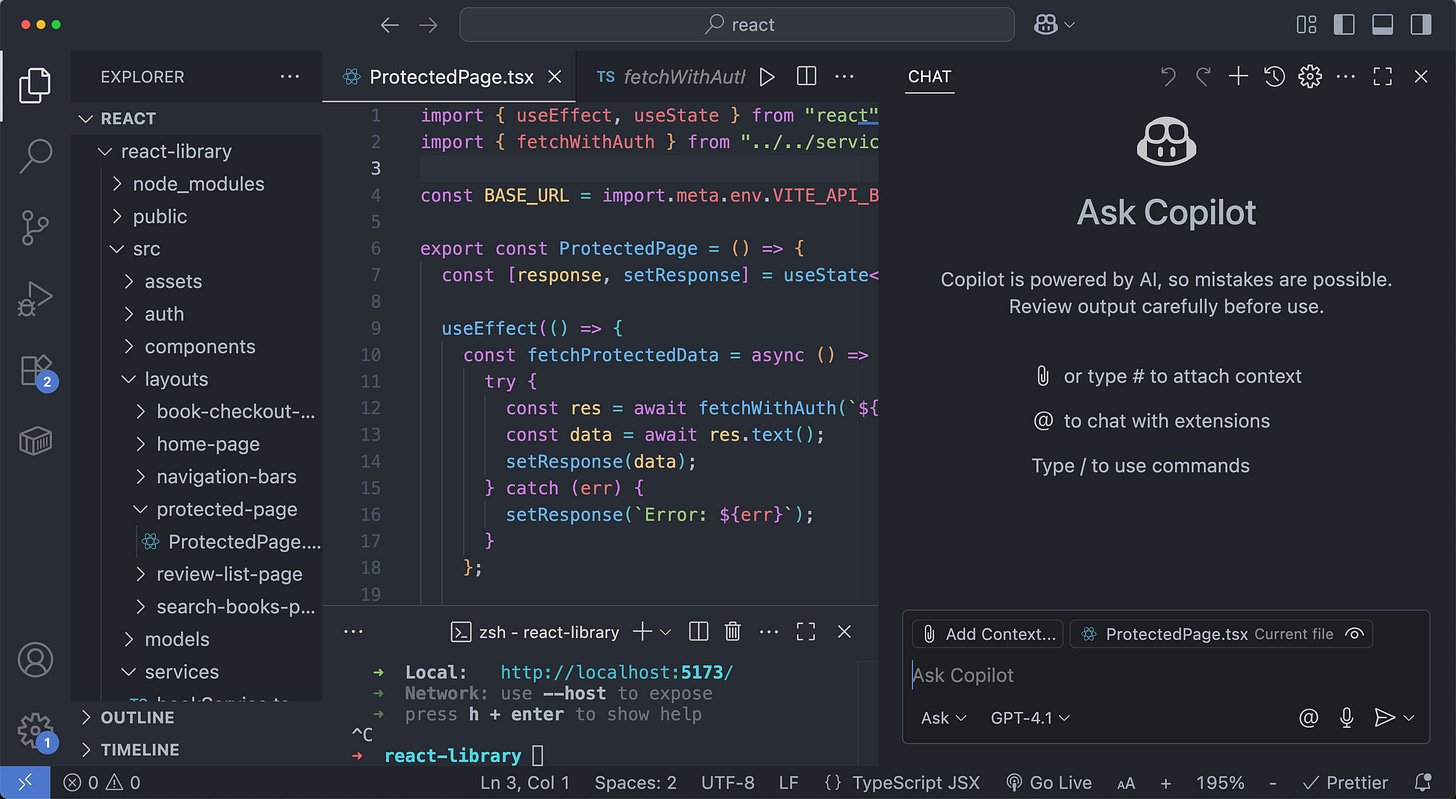Open the Manage gear in activity bar
This screenshot has width=1456, height=799.
[35, 729]
